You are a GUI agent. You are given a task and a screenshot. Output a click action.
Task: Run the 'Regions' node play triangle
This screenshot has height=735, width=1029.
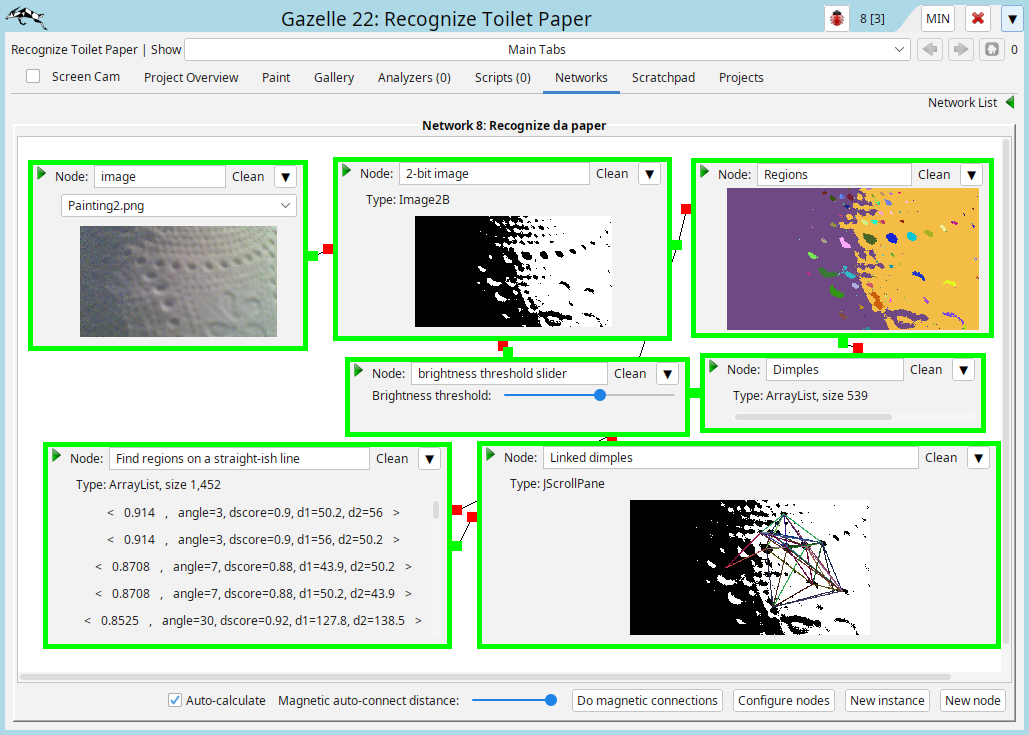705,172
